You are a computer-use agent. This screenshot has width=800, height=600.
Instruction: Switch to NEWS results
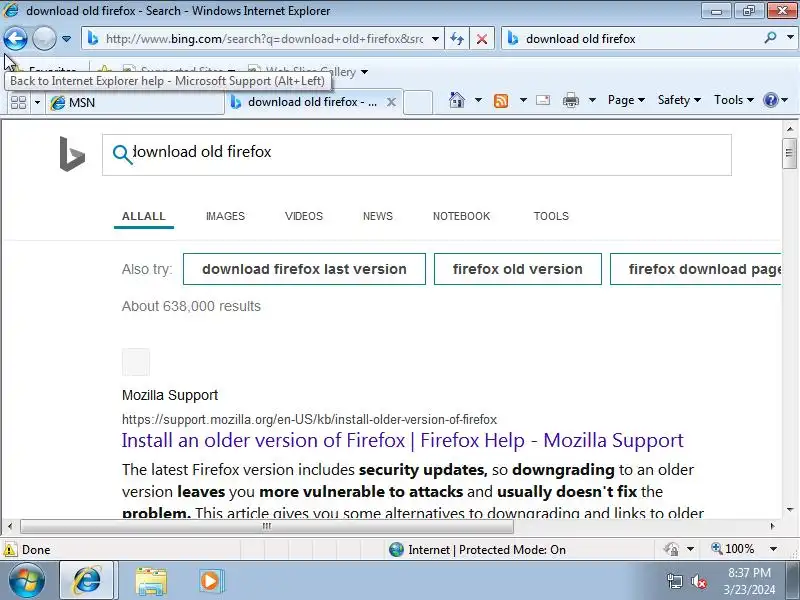(378, 216)
